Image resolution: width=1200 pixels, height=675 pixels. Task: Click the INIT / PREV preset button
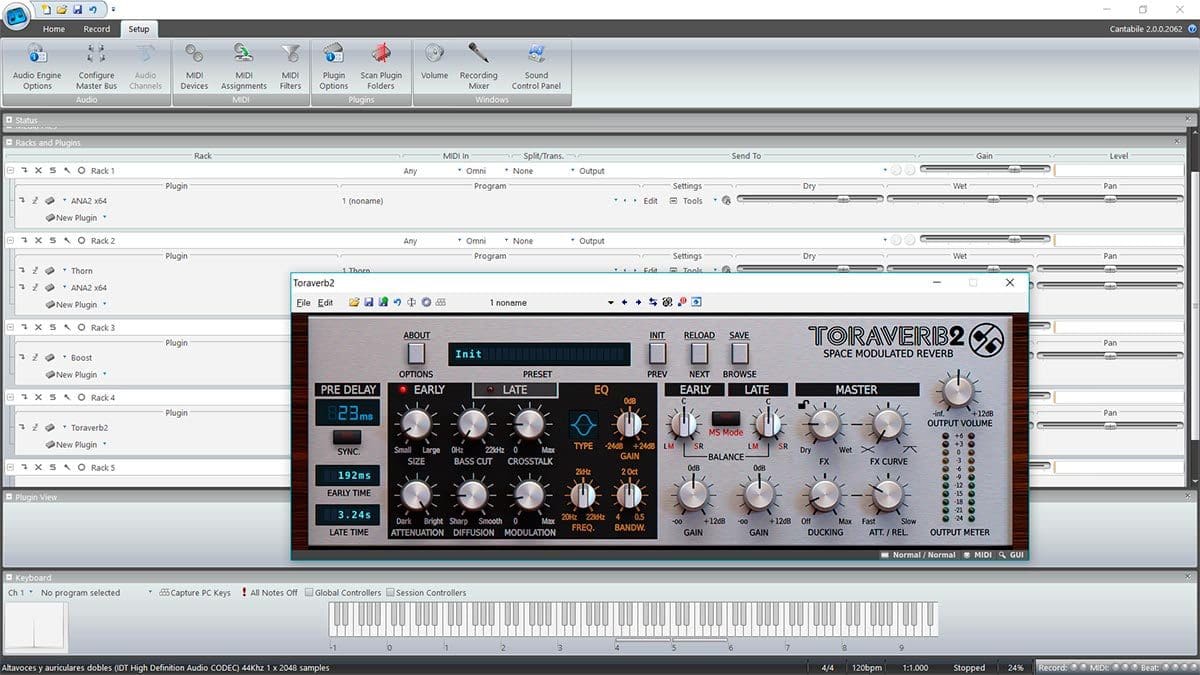pos(657,354)
